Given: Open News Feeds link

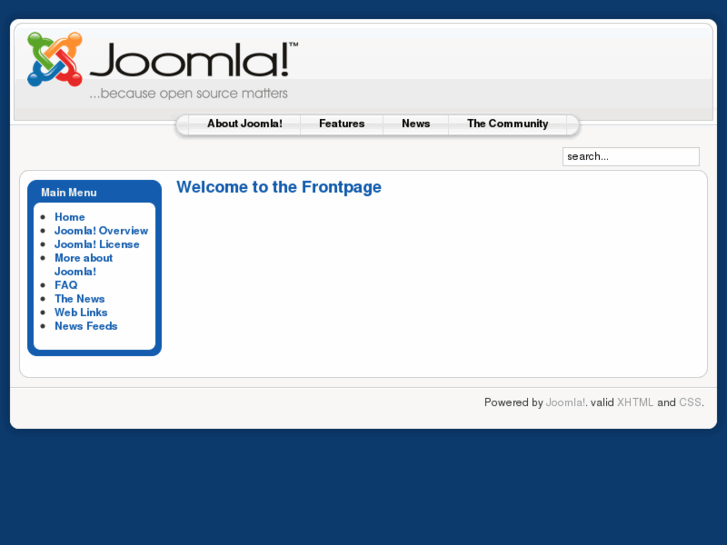Looking at the screenshot, I should [x=86, y=326].
